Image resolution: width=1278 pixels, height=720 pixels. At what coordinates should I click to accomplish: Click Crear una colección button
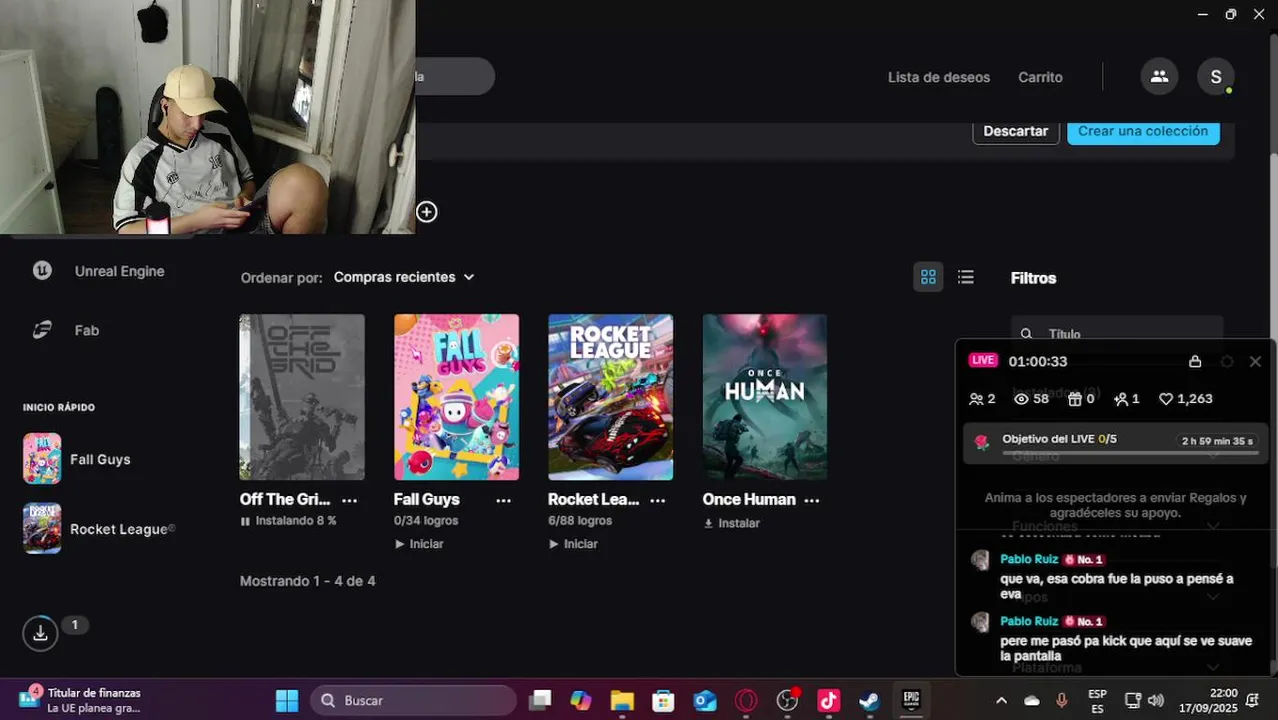tap(1143, 131)
